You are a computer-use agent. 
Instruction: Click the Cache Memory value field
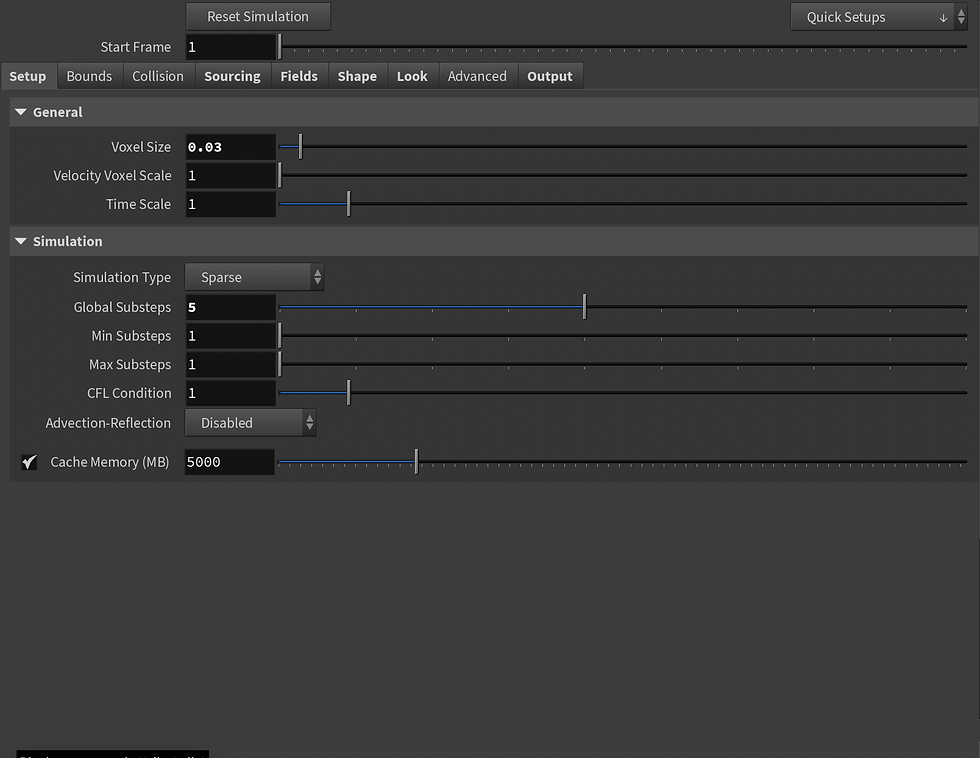click(x=229, y=462)
